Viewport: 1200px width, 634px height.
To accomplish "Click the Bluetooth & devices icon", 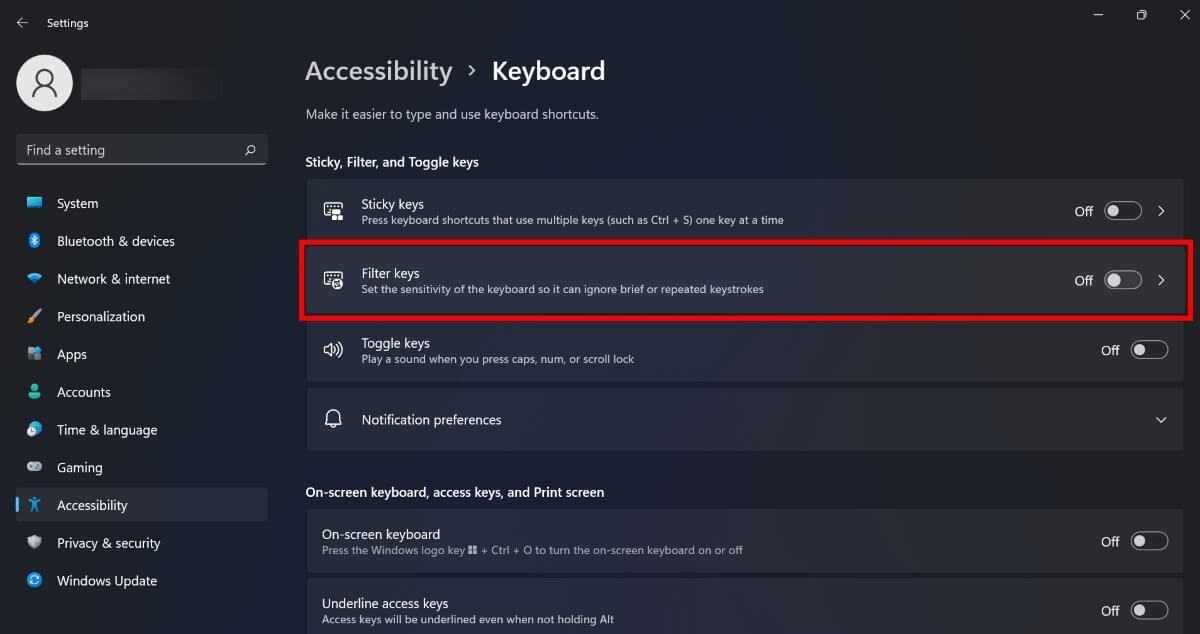I will tap(34, 241).
